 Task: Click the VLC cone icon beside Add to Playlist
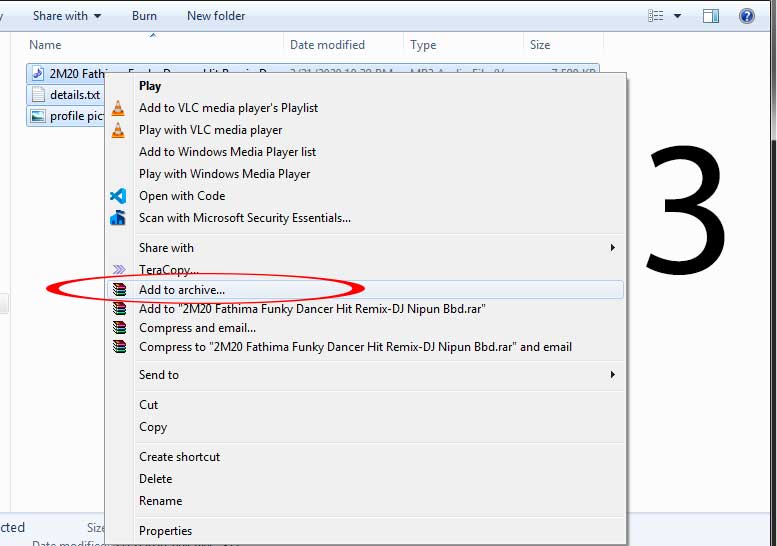(118, 108)
